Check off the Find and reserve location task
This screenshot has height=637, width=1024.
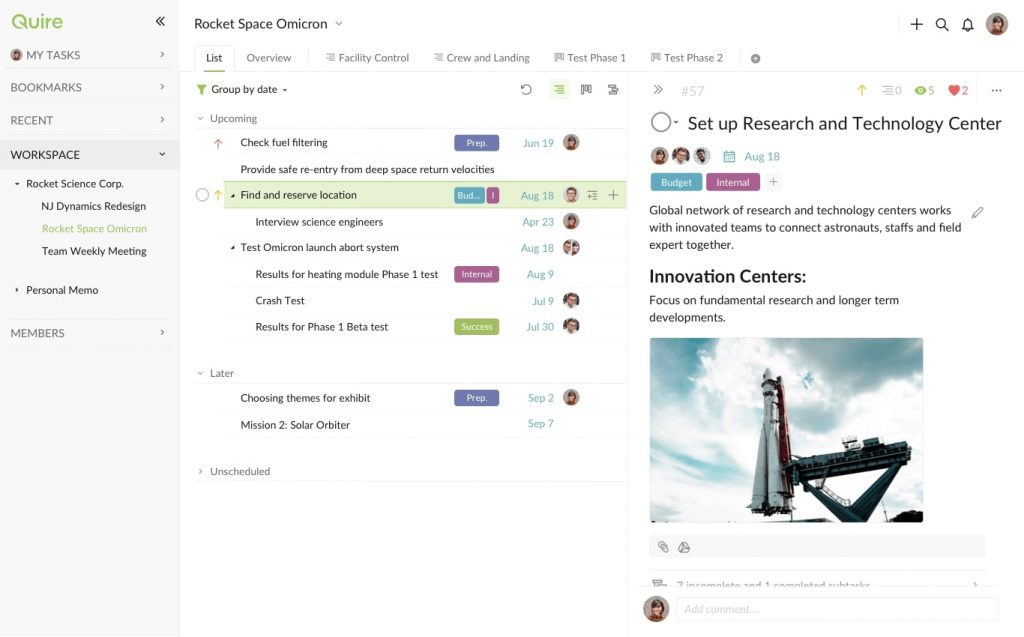click(201, 195)
